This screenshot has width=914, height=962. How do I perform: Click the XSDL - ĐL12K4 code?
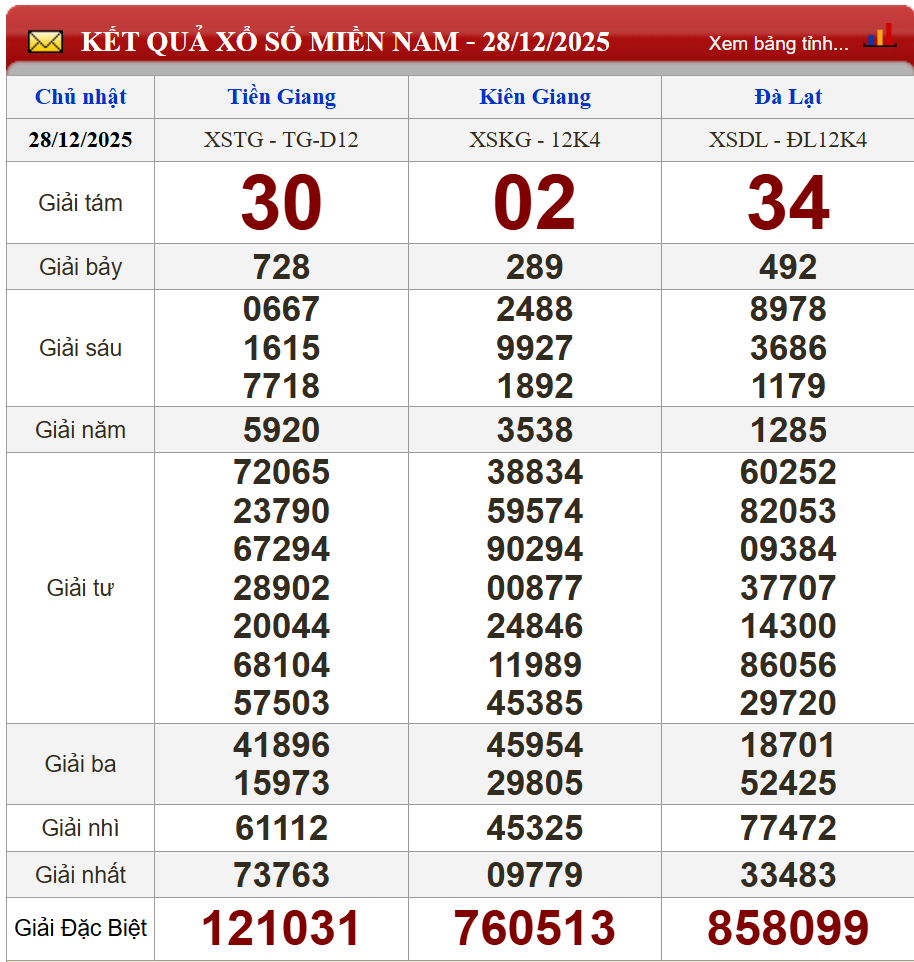click(788, 140)
